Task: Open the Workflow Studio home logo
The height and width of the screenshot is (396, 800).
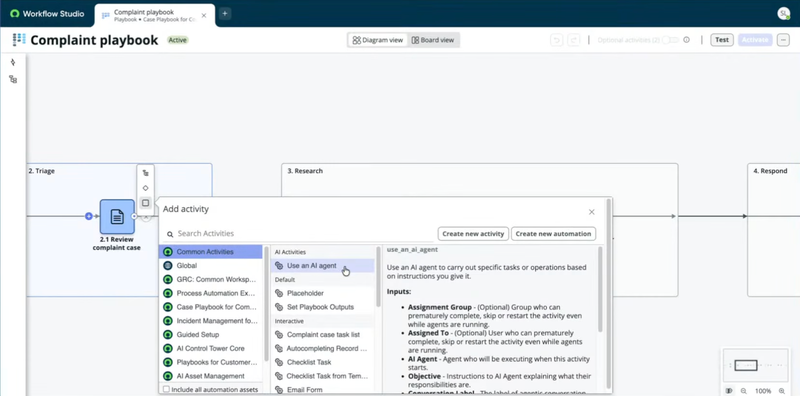Action: pos(47,14)
